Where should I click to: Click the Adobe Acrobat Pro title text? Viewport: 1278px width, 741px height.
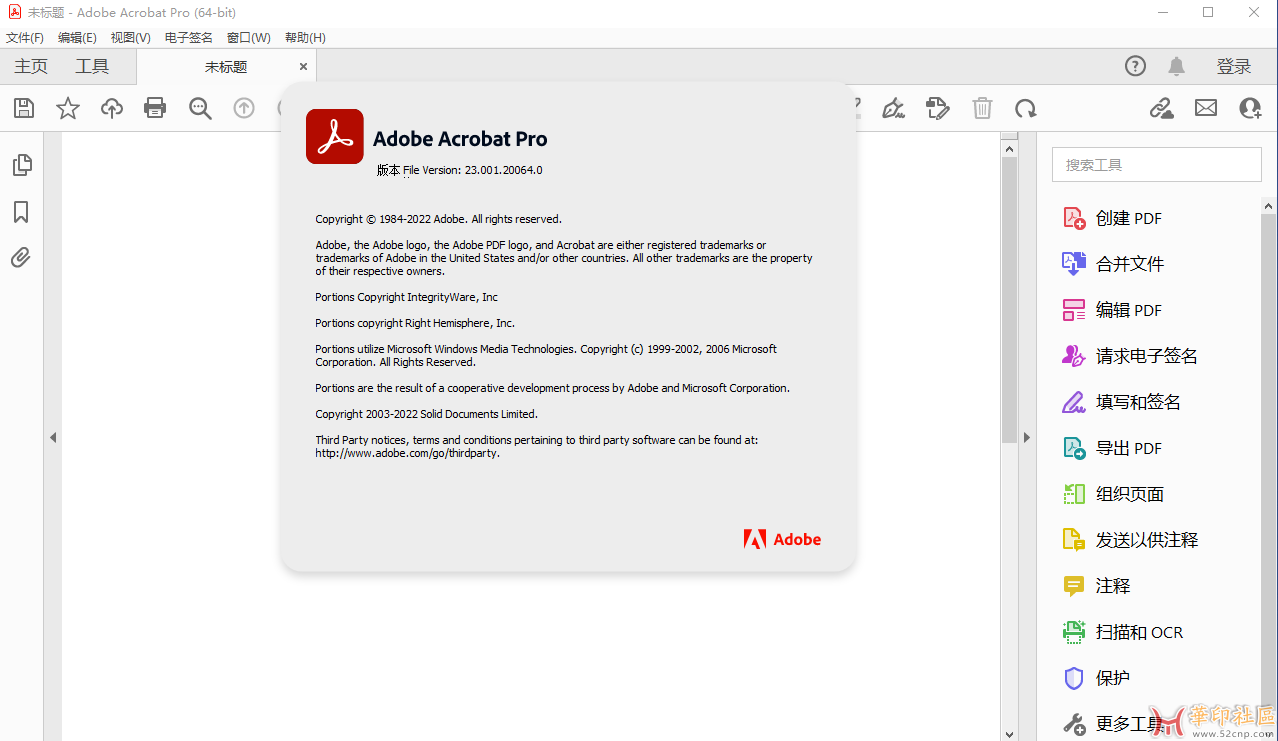[x=460, y=139]
